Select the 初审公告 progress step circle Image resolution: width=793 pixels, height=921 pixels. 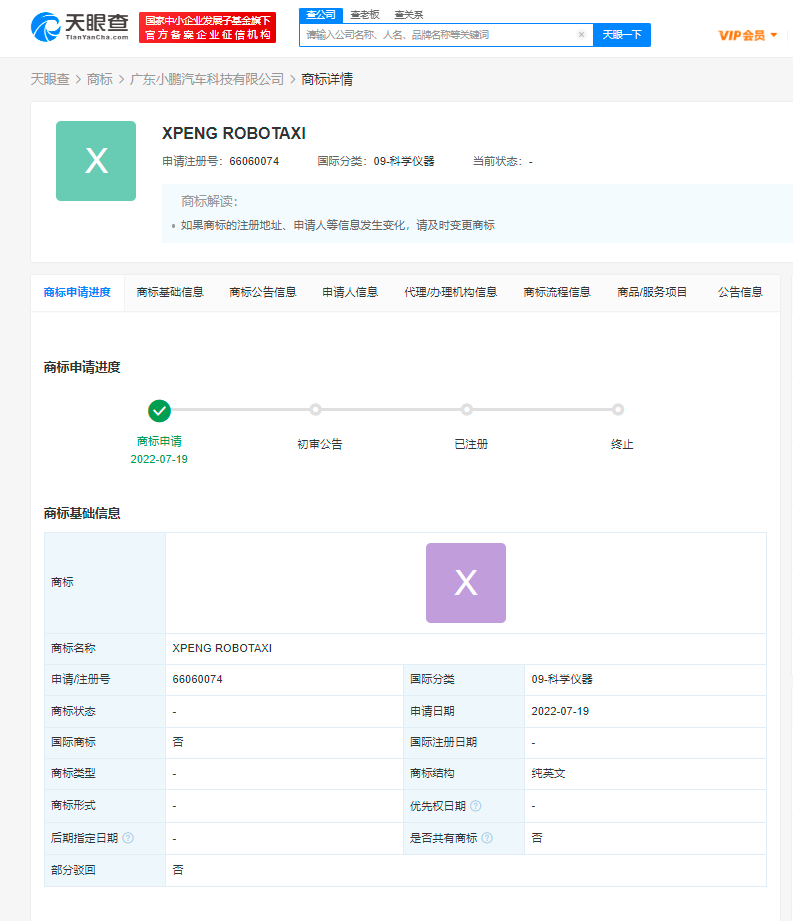[315, 409]
